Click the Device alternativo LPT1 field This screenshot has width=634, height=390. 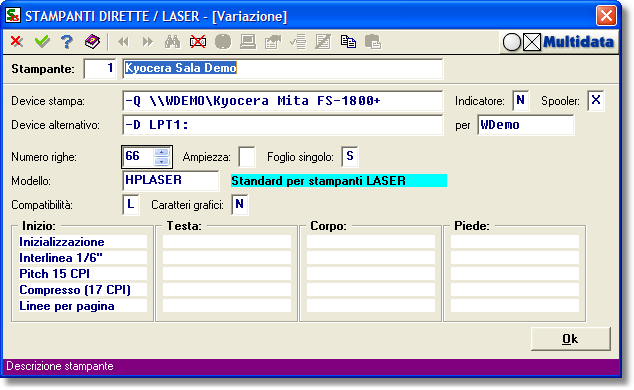coord(283,125)
